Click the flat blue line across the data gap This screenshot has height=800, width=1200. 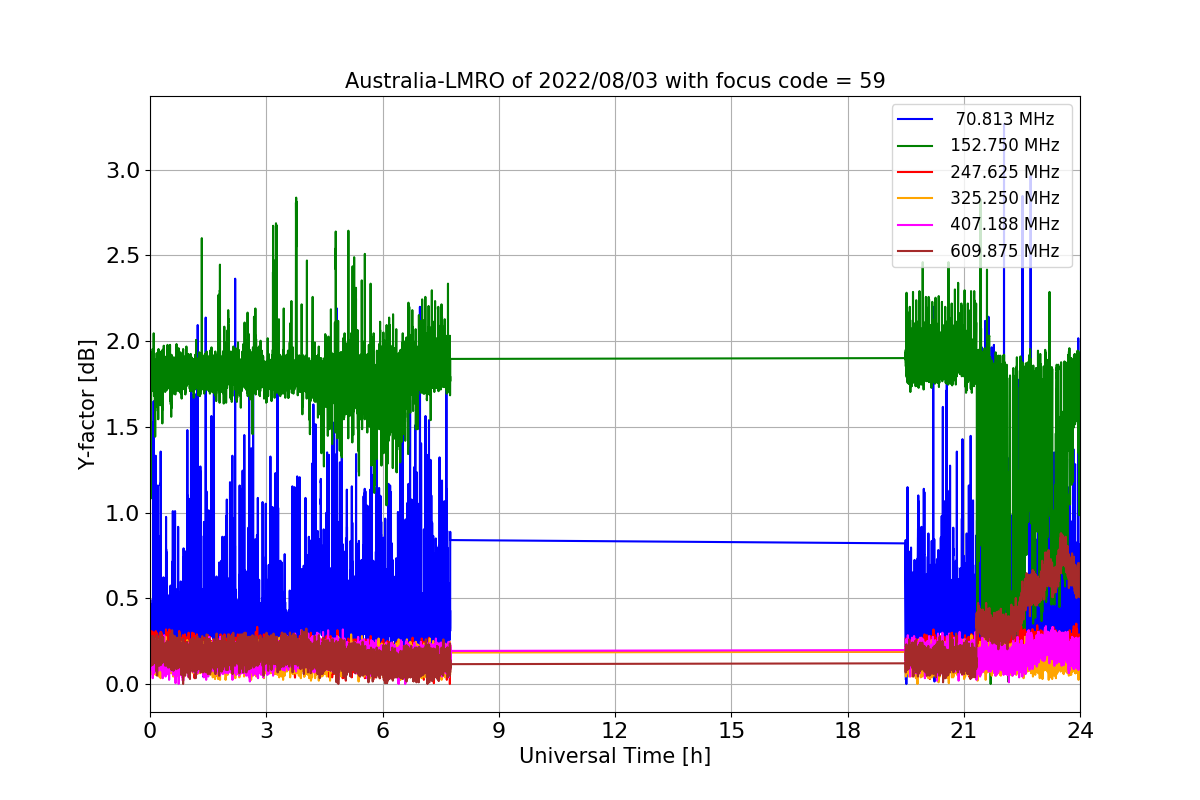pos(678,542)
